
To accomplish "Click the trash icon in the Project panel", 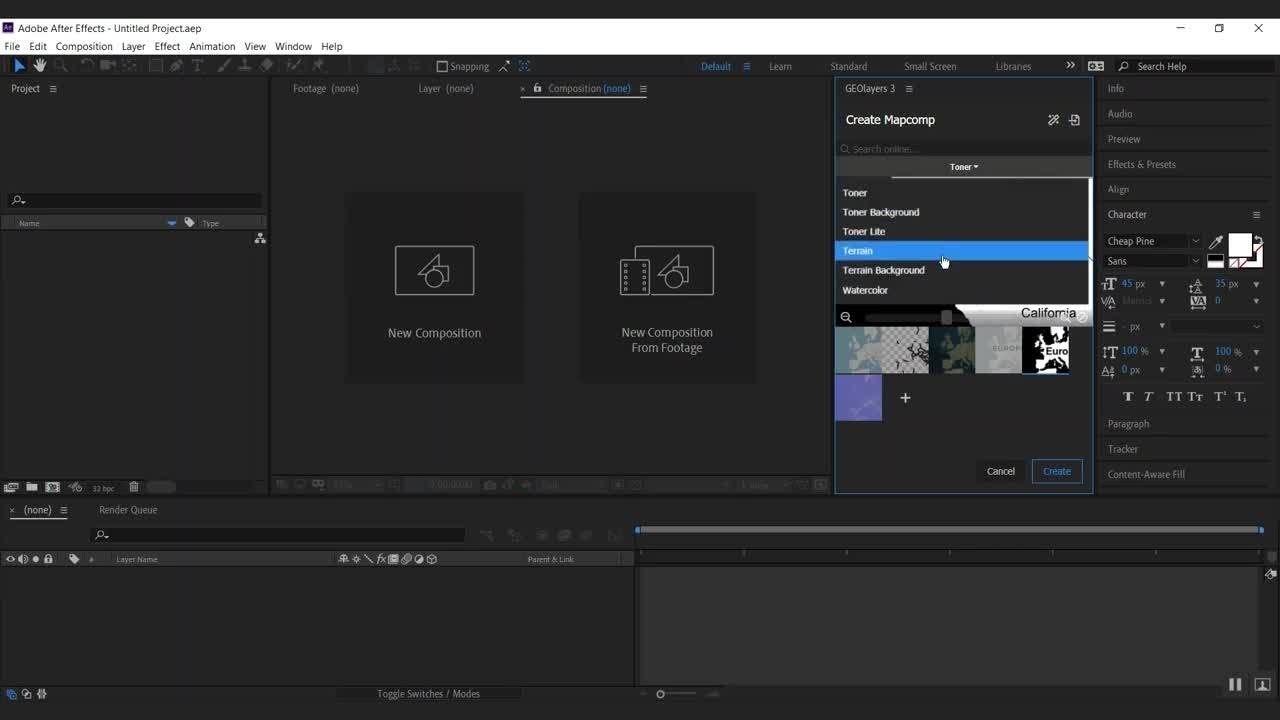I will pos(134,487).
